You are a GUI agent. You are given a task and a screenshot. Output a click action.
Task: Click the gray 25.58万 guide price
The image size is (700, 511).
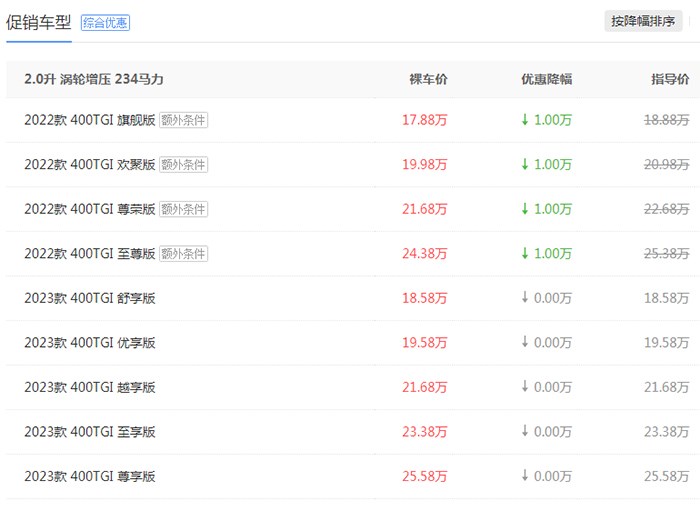(667, 477)
